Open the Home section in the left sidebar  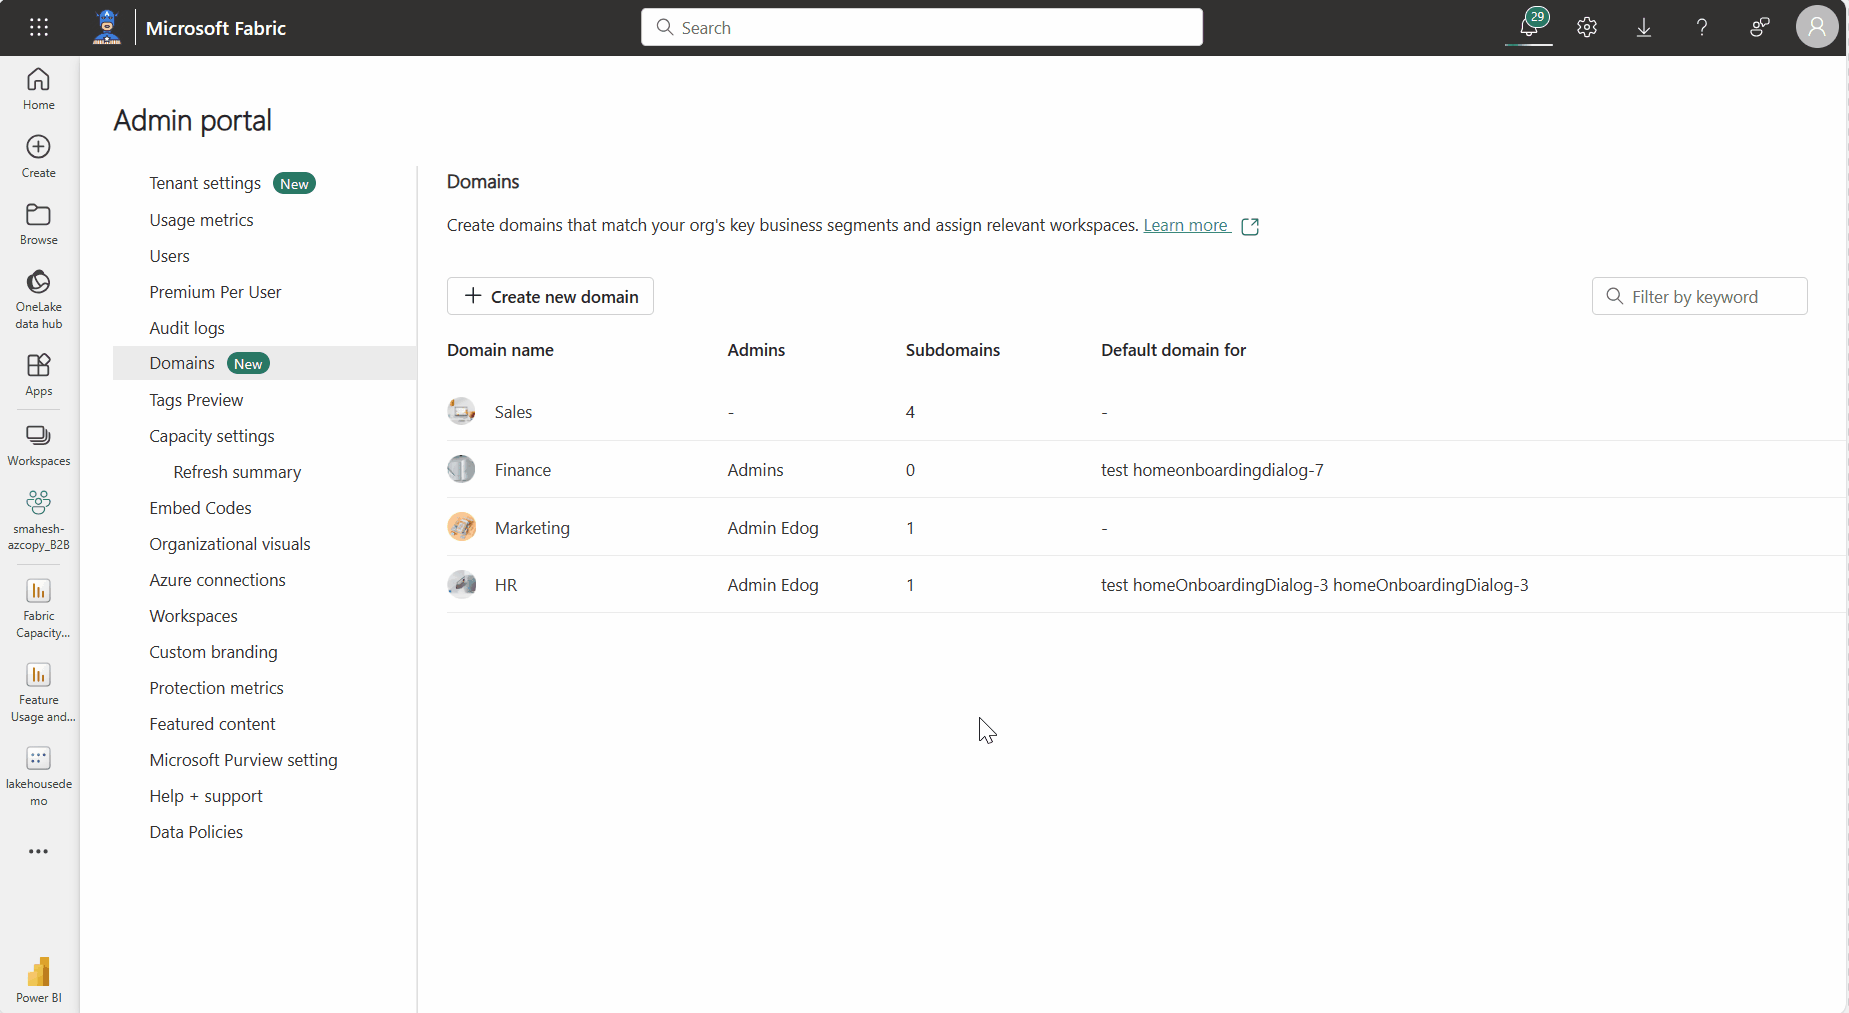click(x=38, y=88)
